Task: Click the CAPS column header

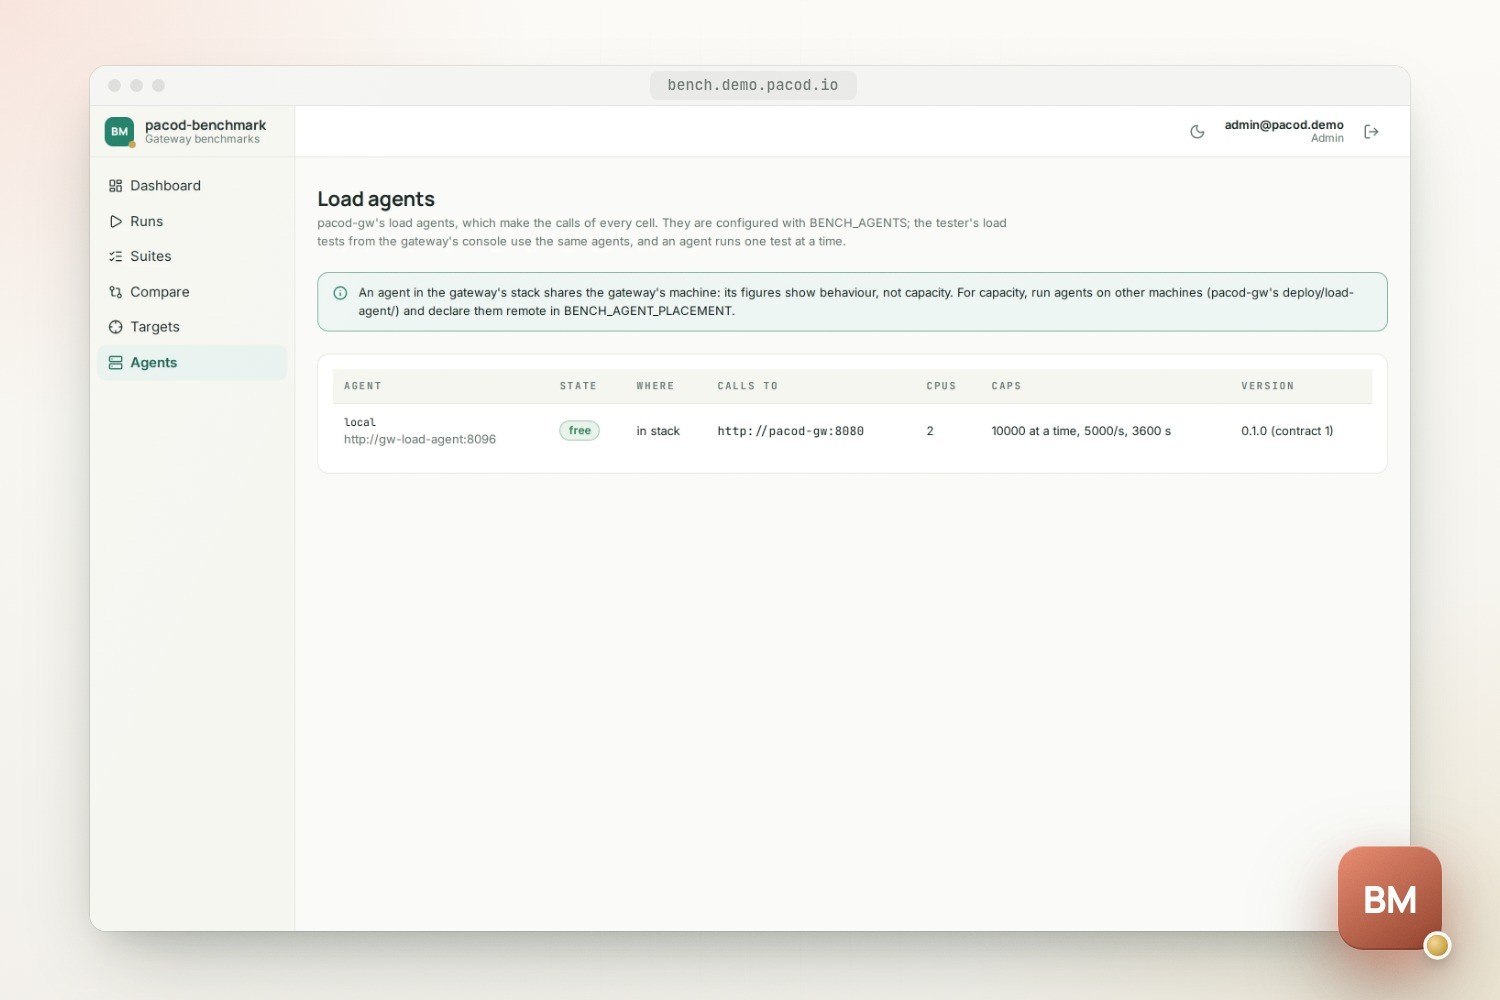Action: (x=1006, y=386)
